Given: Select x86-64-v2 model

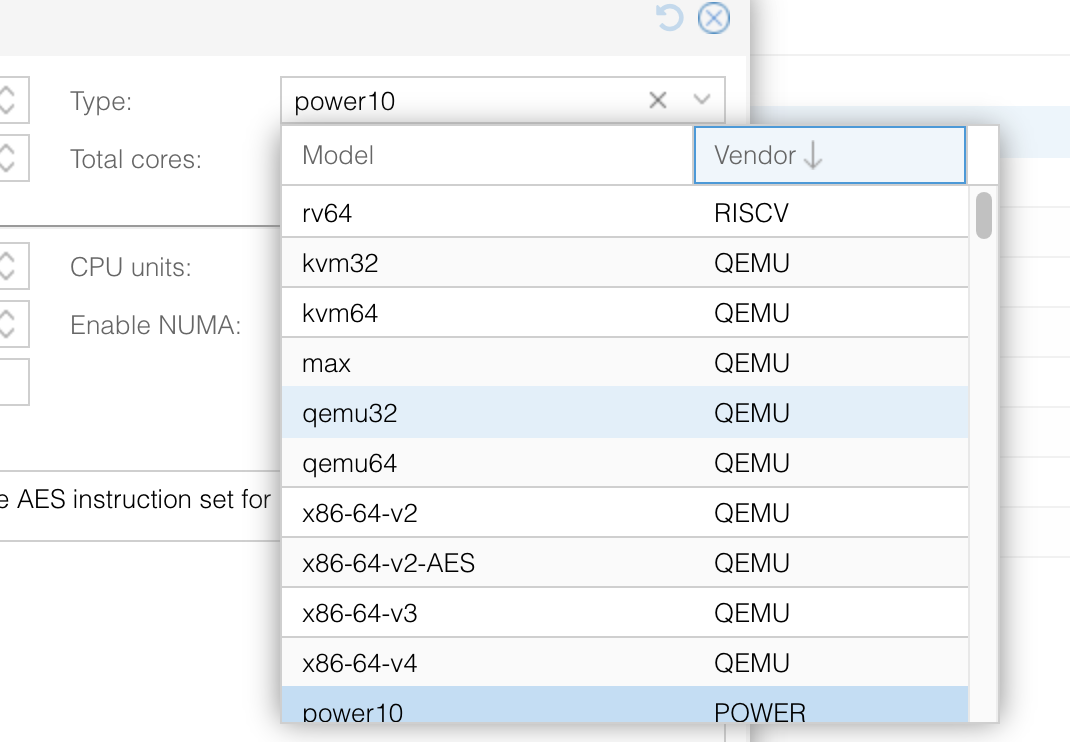Looking at the screenshot, I should coord(625,513).
